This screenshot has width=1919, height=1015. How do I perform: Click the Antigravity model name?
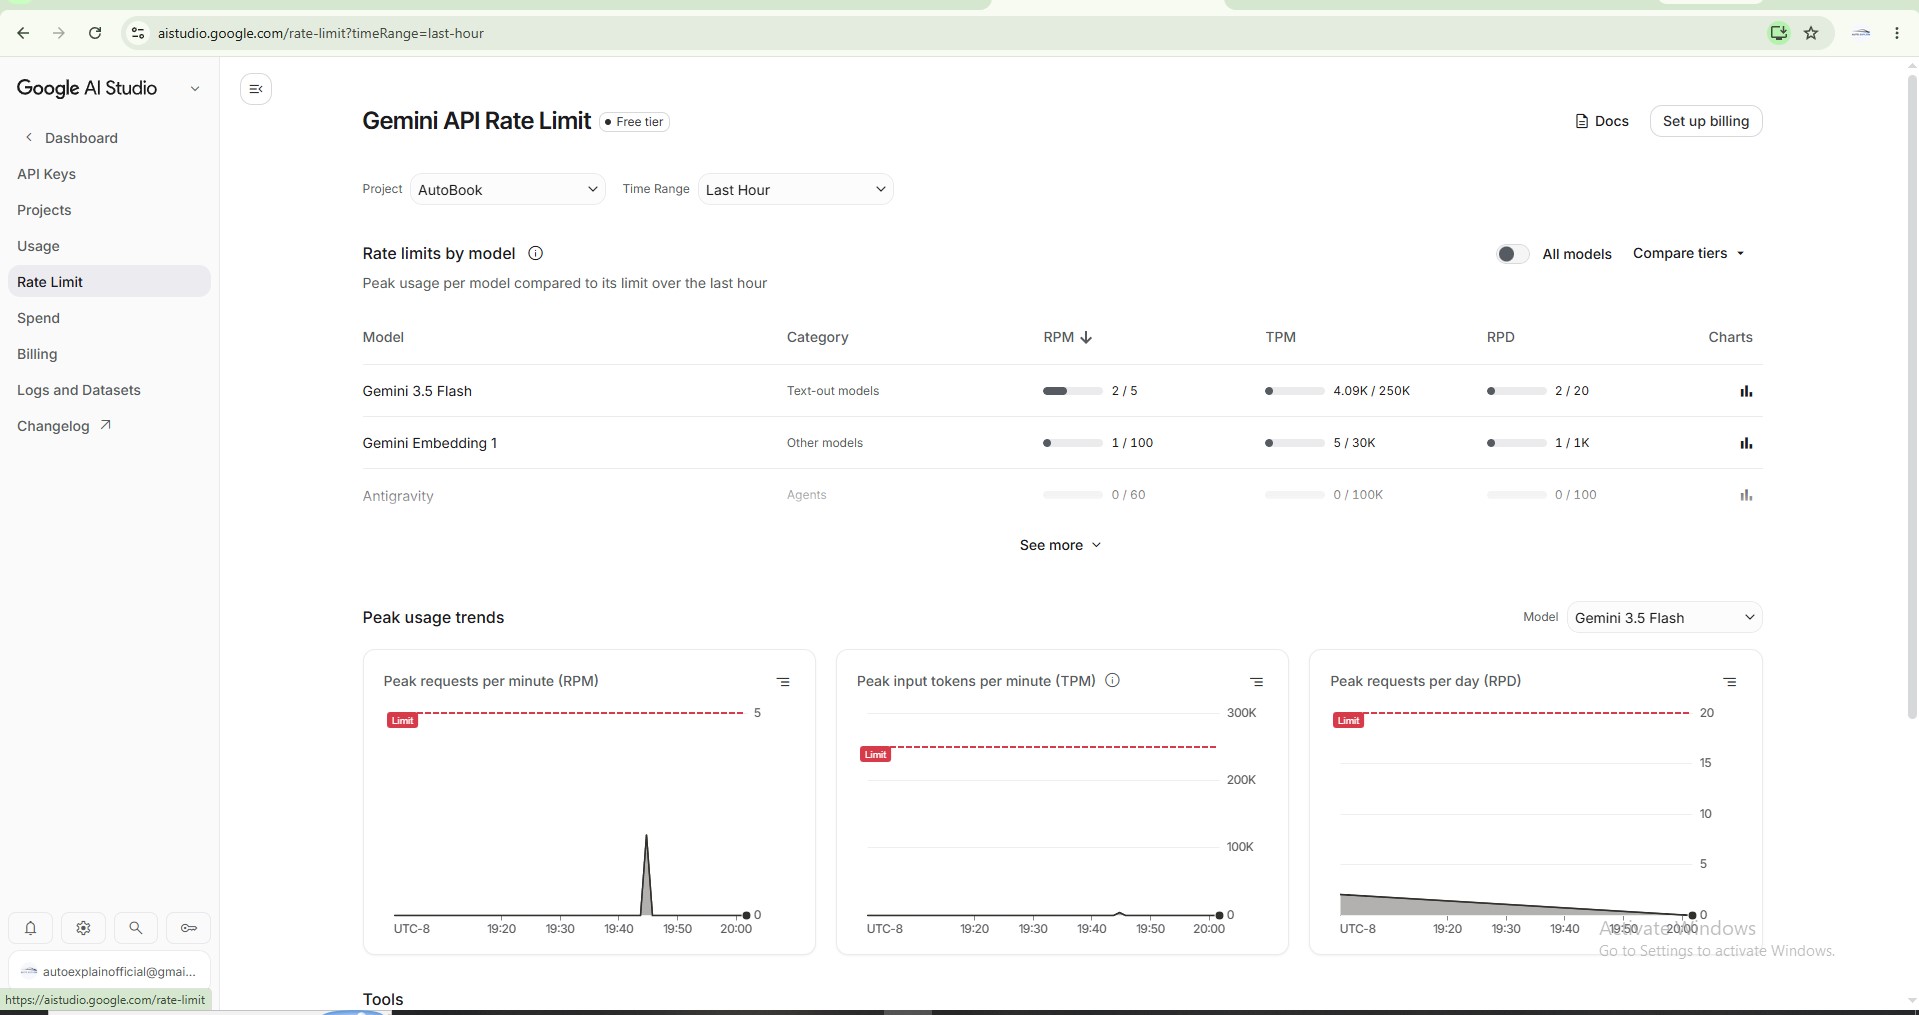[398, 496]
